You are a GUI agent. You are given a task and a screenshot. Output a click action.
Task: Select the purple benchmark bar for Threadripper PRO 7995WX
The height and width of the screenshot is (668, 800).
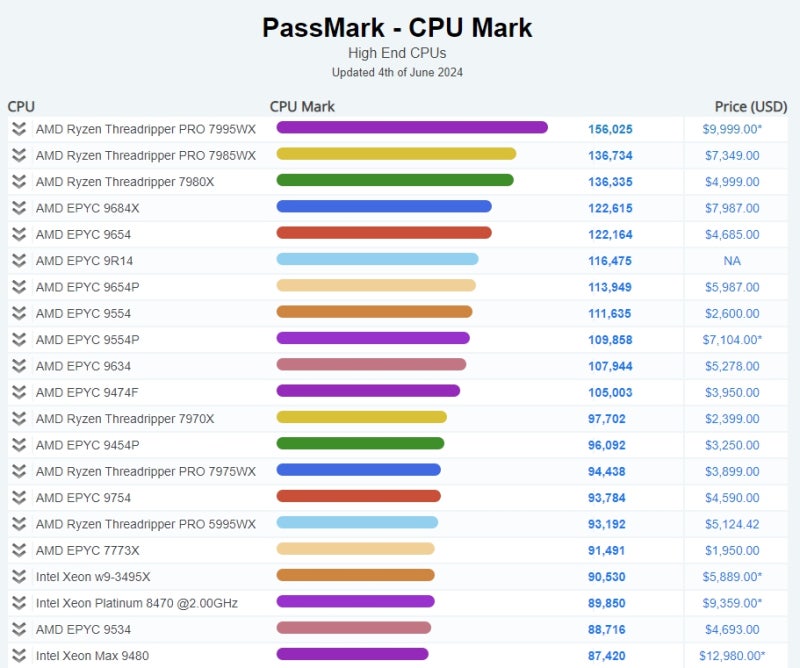[x=410, y=129]
